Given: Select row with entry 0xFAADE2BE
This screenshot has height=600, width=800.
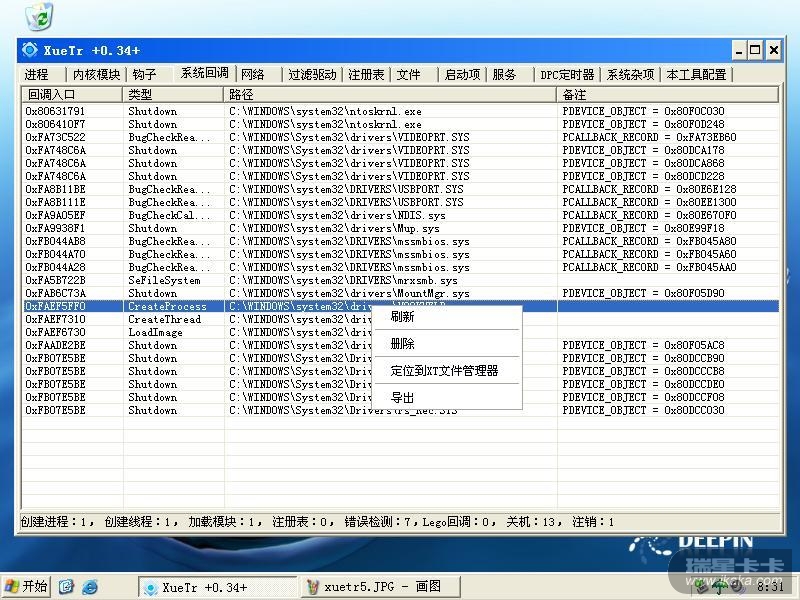Looking at the screenshot, I should coord(401,345).
